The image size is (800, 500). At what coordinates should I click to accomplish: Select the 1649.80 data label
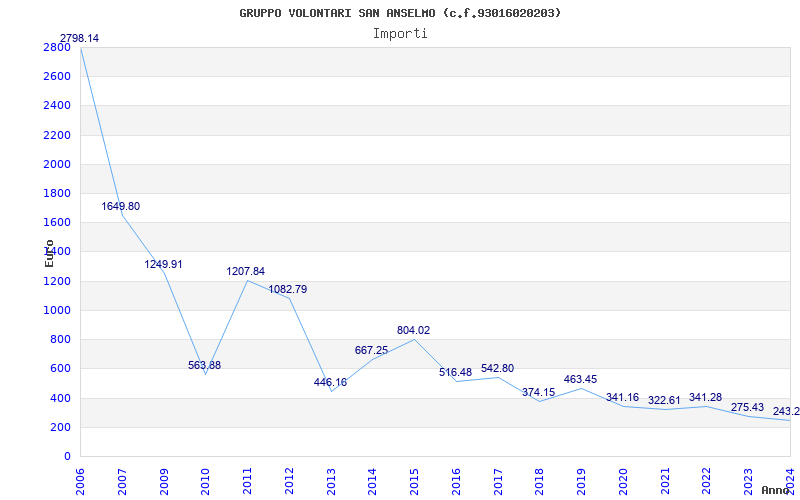click(x=120, y=207)
